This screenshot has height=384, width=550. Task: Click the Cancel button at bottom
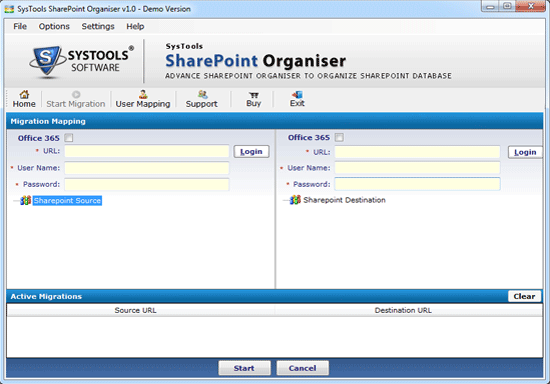click(302, 368)
